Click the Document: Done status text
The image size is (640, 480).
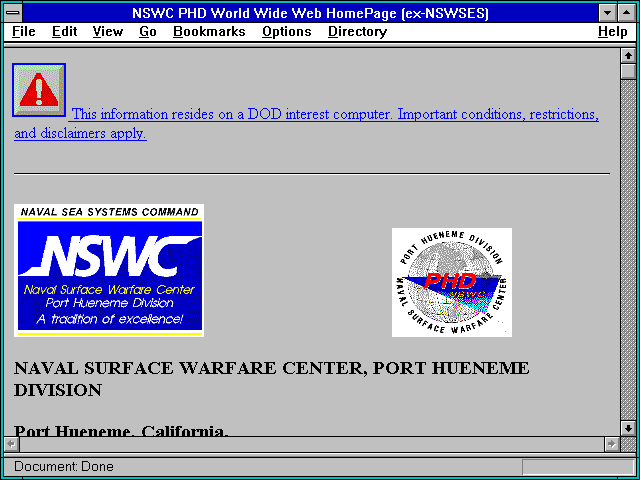pyautogui.click(x=64, y=467)
